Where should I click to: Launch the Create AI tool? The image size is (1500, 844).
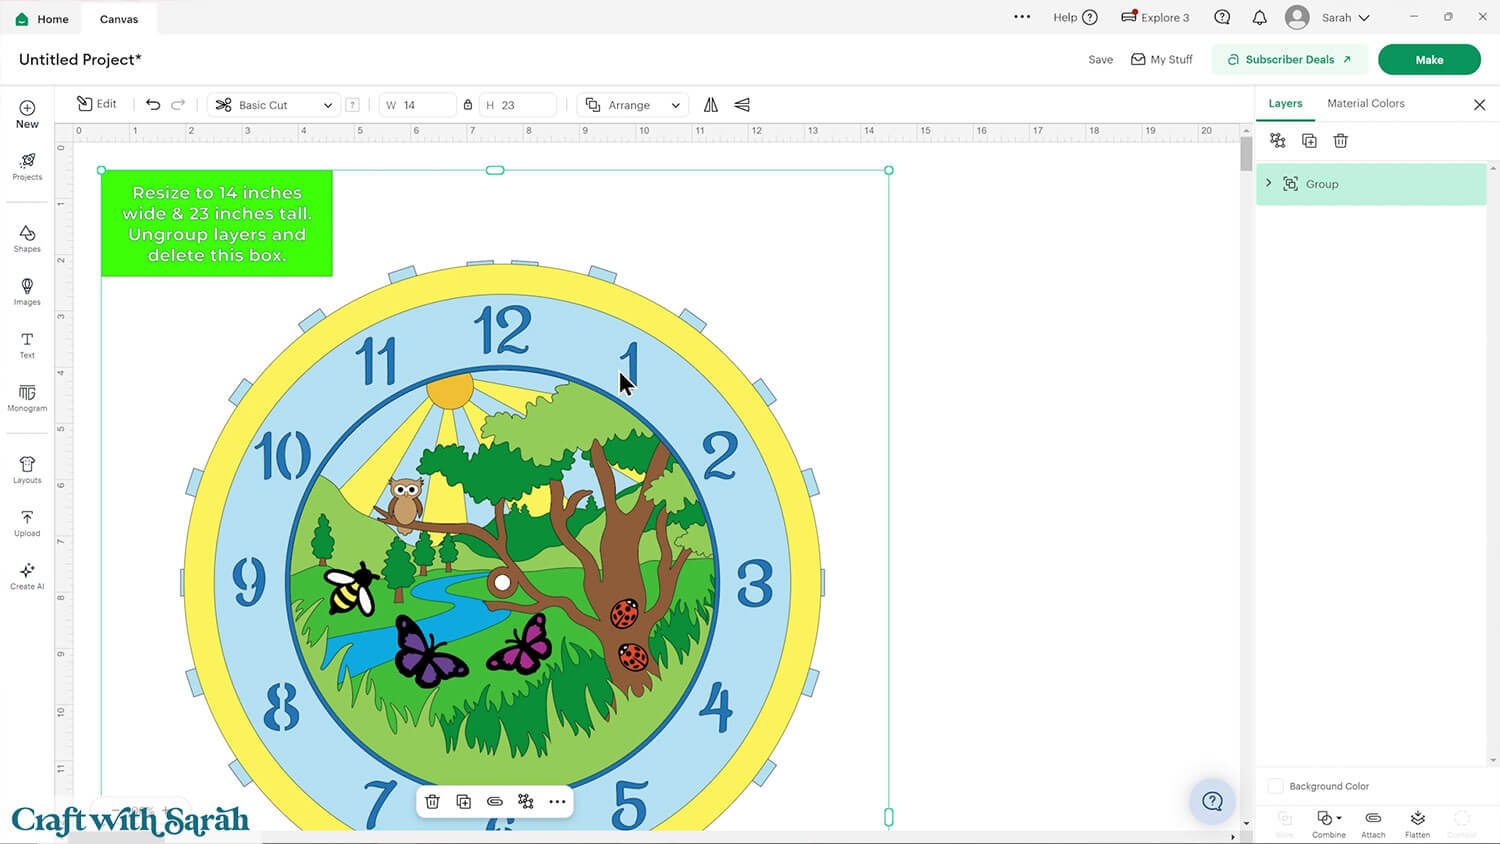point(27,576)
